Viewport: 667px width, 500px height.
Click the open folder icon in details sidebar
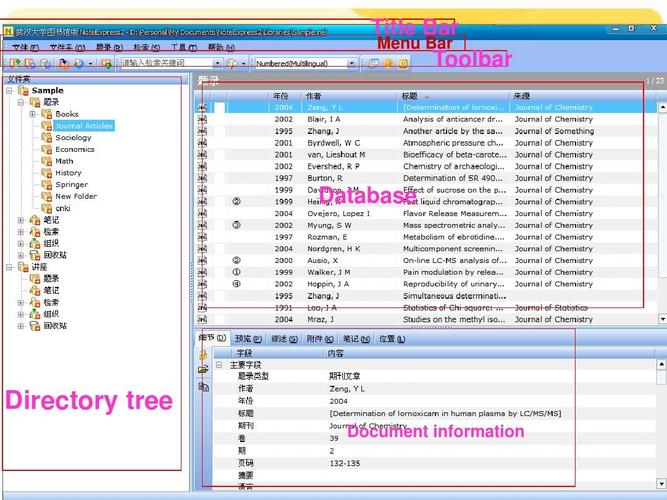click(203, 369)
